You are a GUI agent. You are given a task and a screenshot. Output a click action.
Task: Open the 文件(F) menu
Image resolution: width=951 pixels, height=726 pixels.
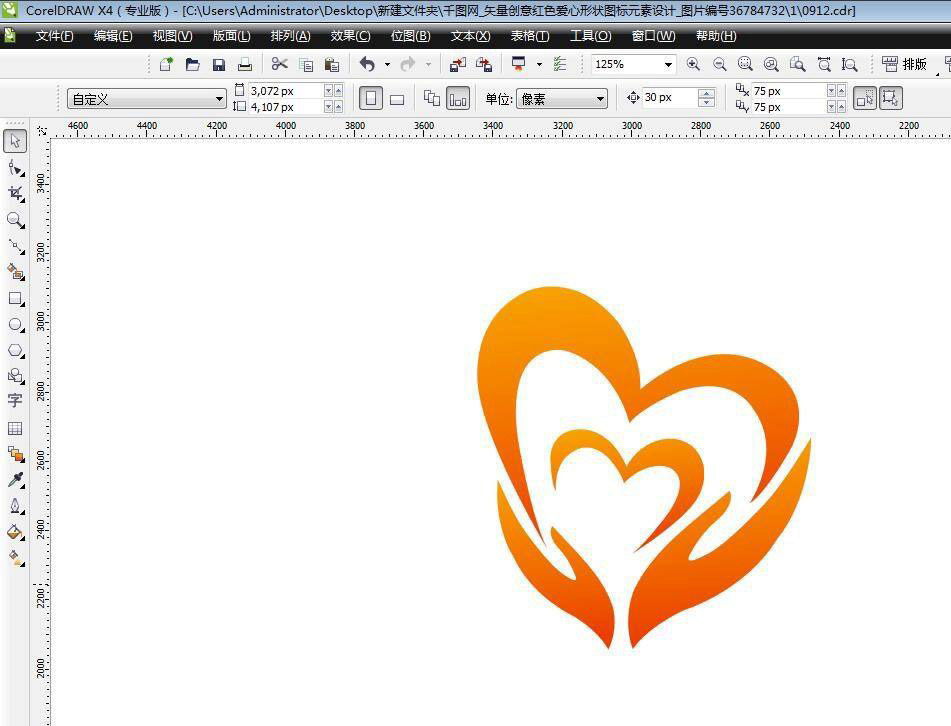click(x=54, y=36)
